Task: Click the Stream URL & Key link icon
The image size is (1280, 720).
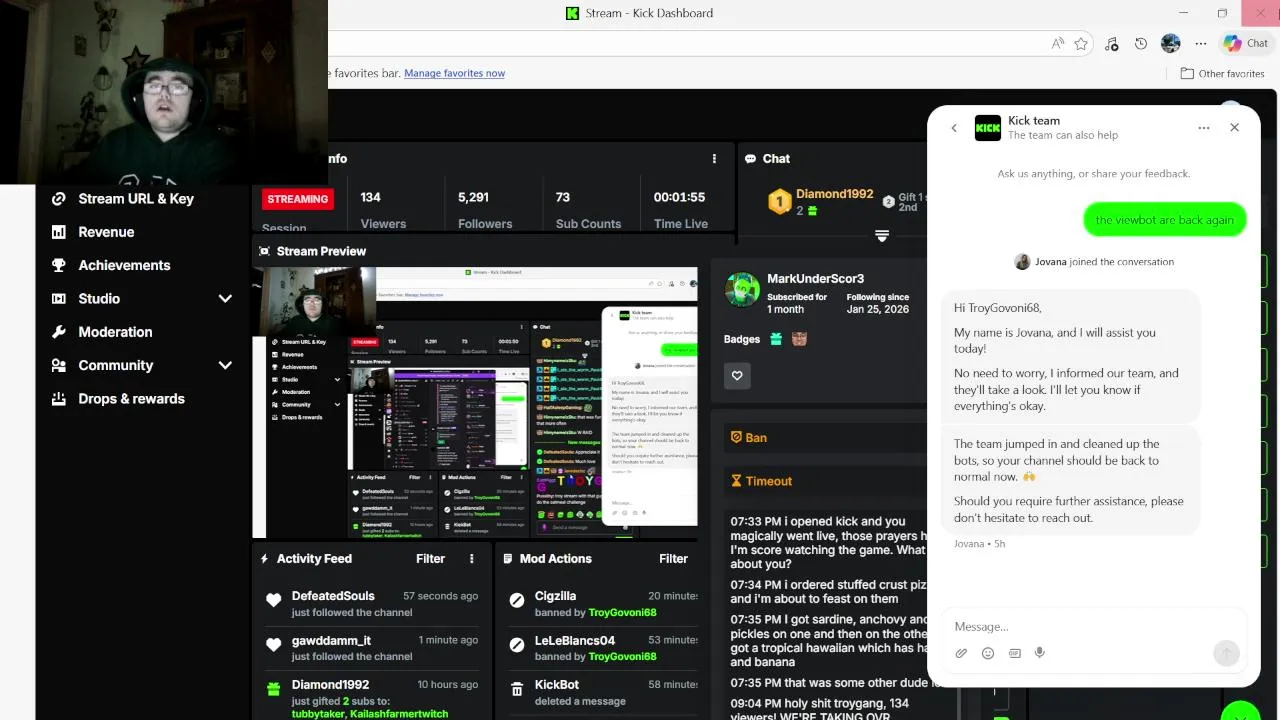Action: (x=59, y=198)
